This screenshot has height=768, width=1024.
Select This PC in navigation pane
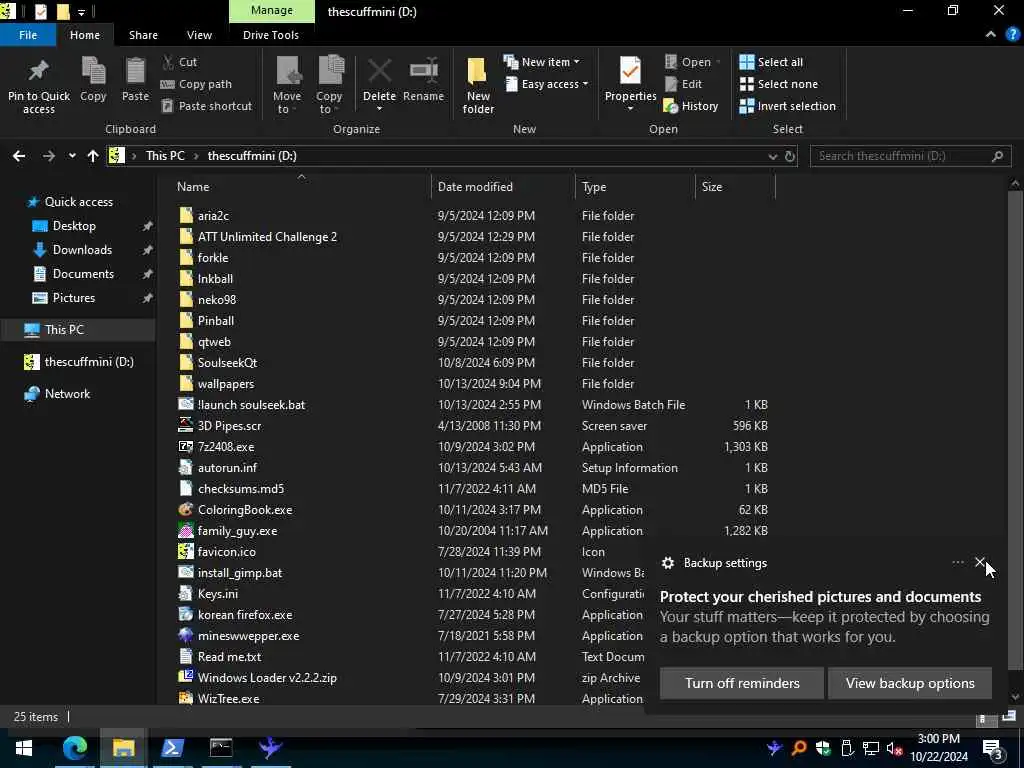click(x=64, y=330)
